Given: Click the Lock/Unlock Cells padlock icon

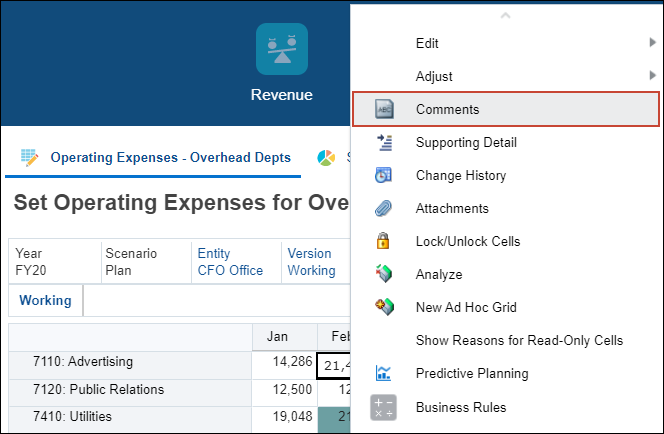Looking at the screenshot, I should [x=383, y=241].
